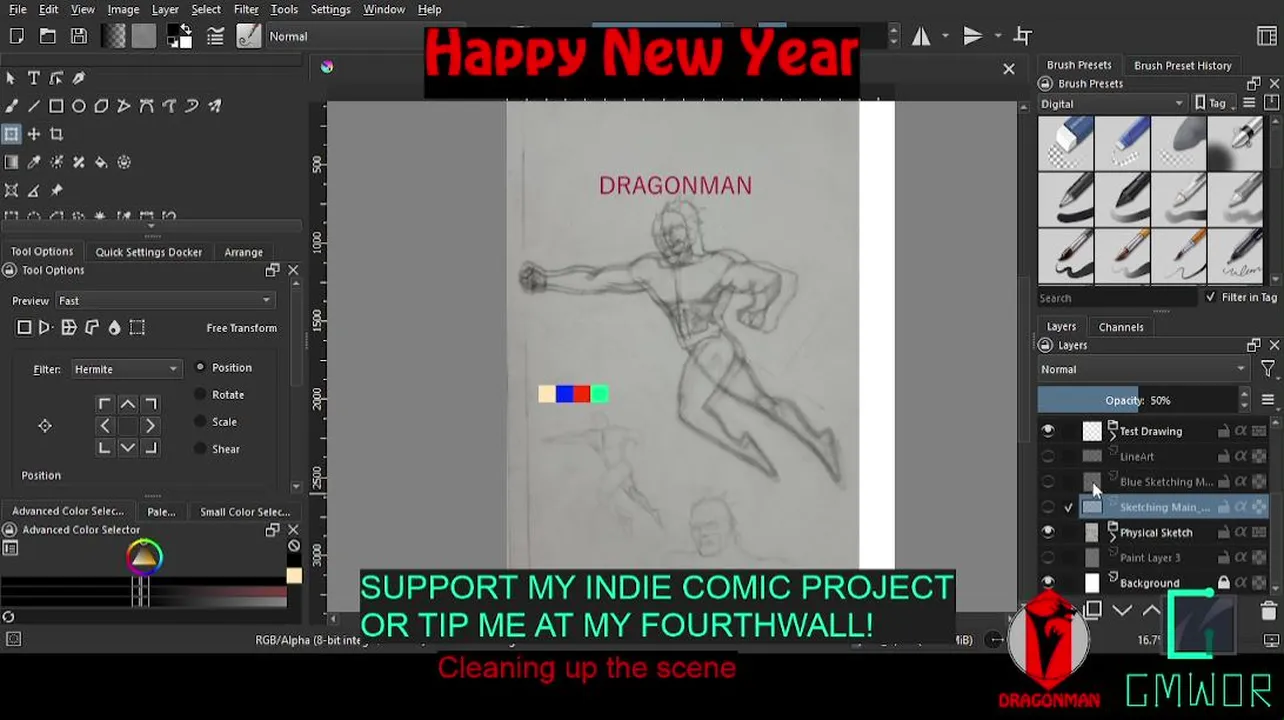Select the Rectangle tool
The image size is (1284, 720).
point(56,106)
